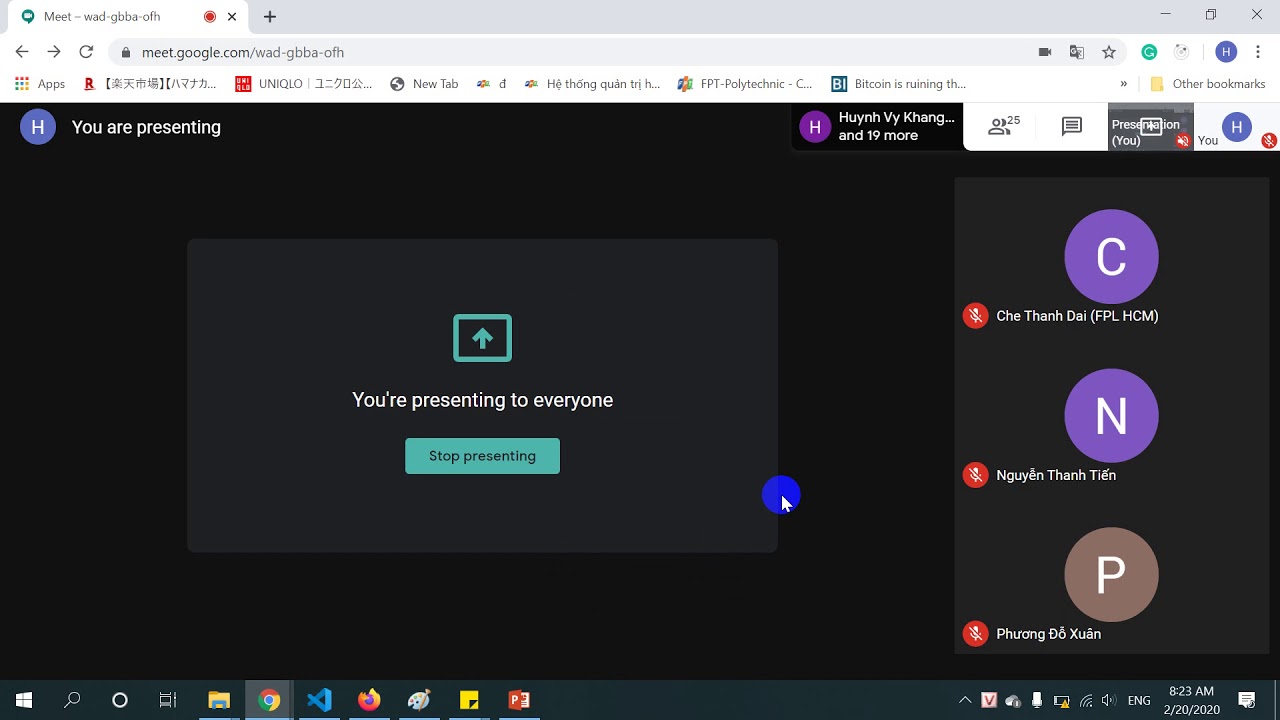Open the Rakuten bookmark
The height and width of the screenshot is (720, 1280).
[150, 84]
